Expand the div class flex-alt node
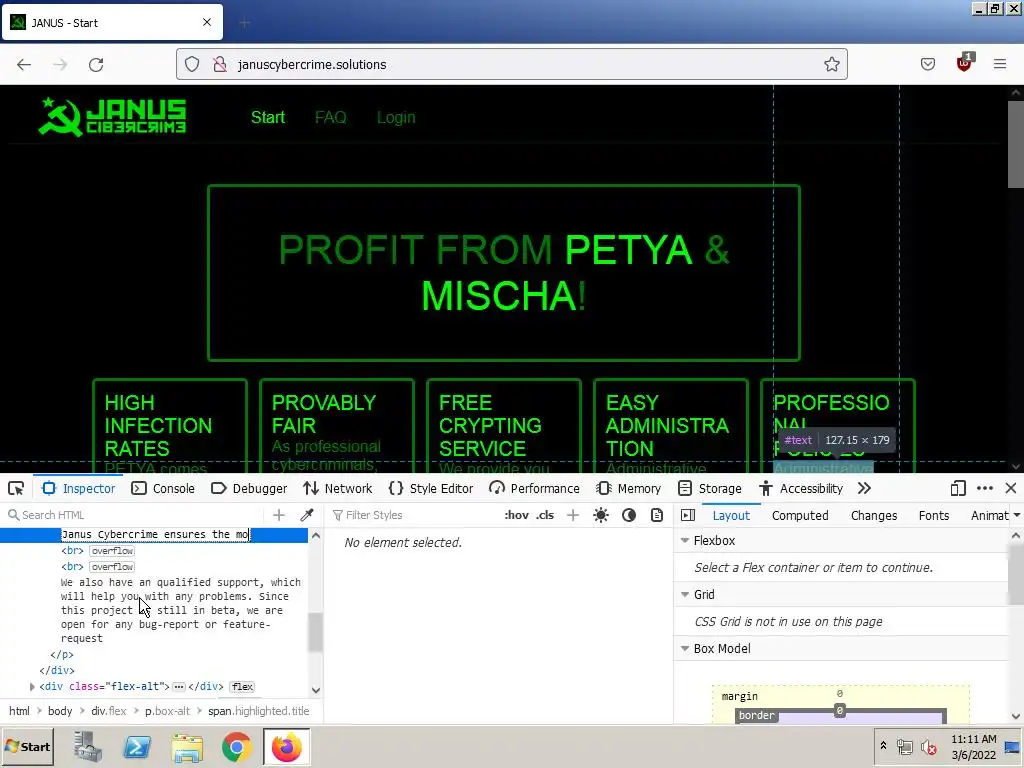The image size is (1024, 768). coord(32,686)
